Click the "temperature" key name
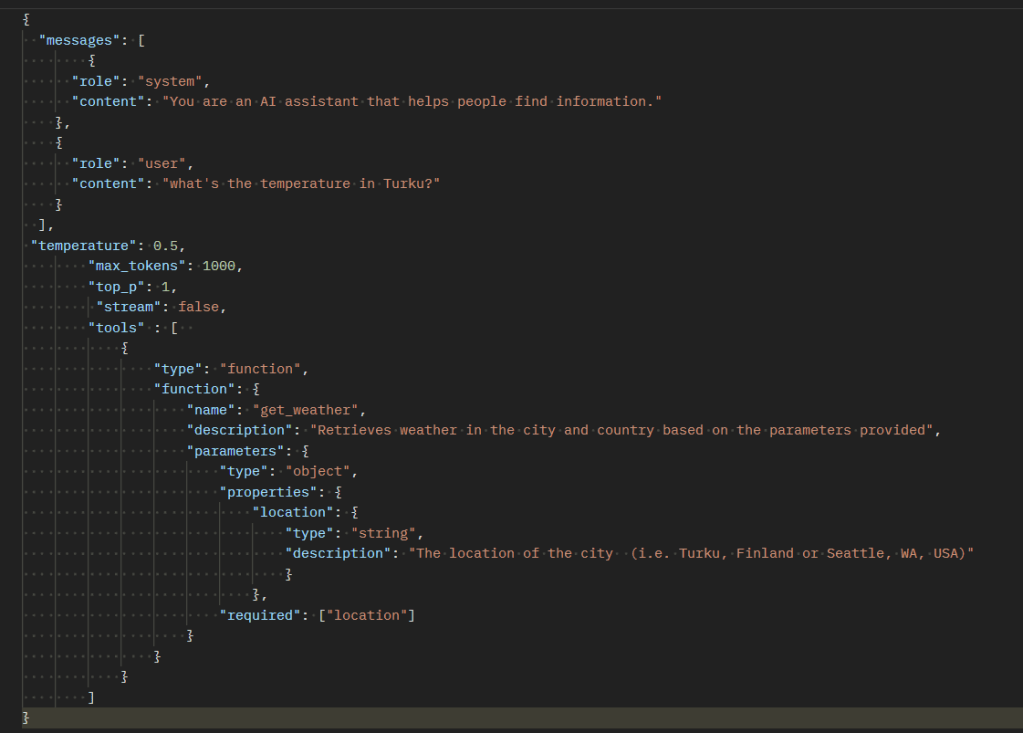 click(84, 245)
